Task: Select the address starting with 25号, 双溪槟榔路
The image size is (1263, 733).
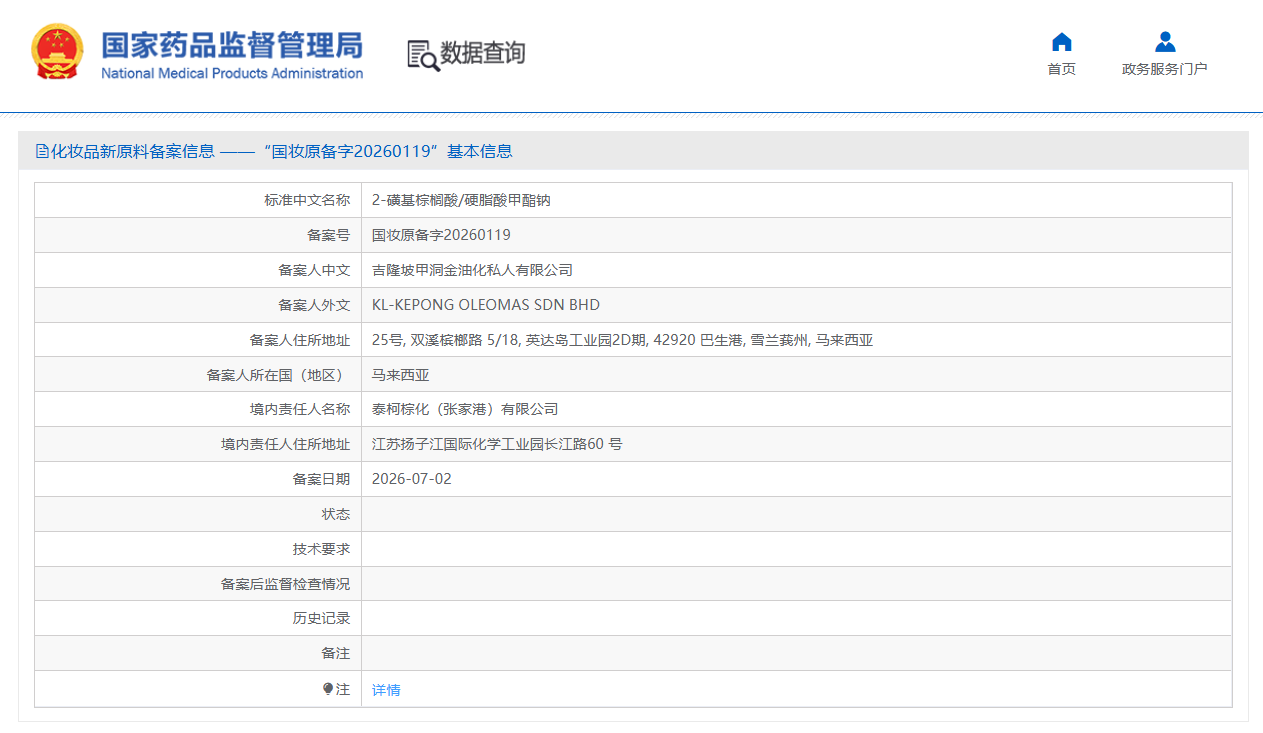Action: point(622,340)
